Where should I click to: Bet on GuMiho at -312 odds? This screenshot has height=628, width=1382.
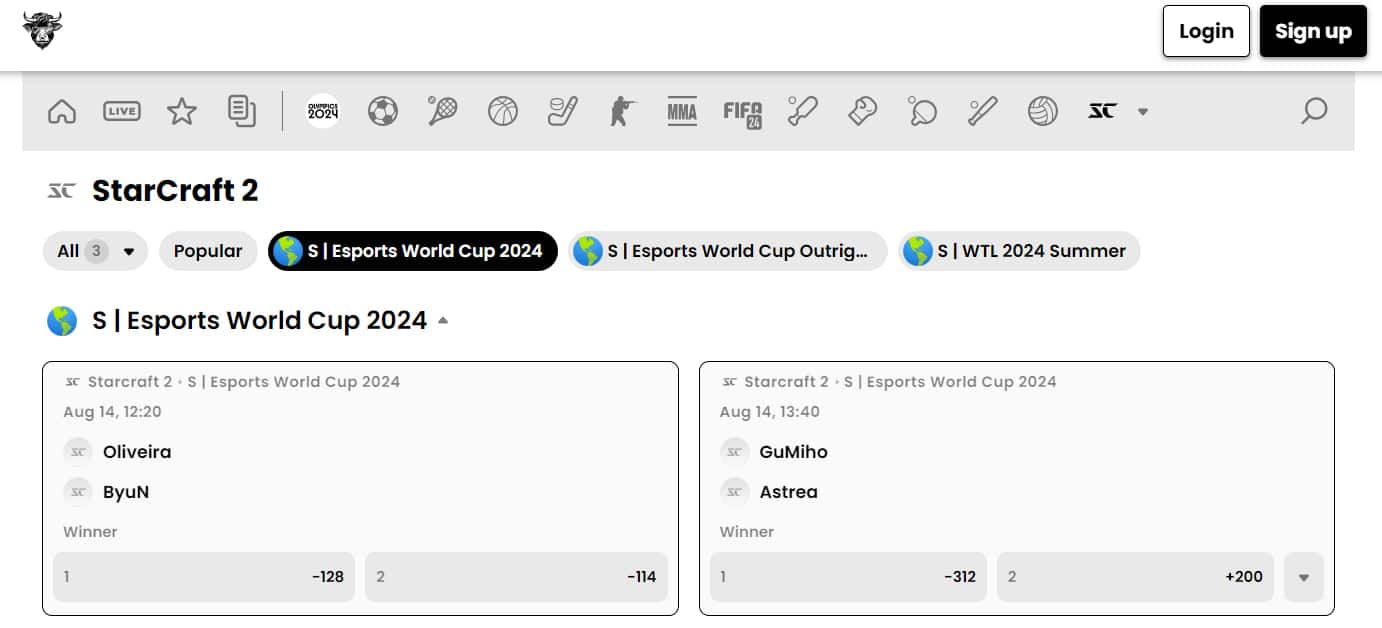point(848,577)
